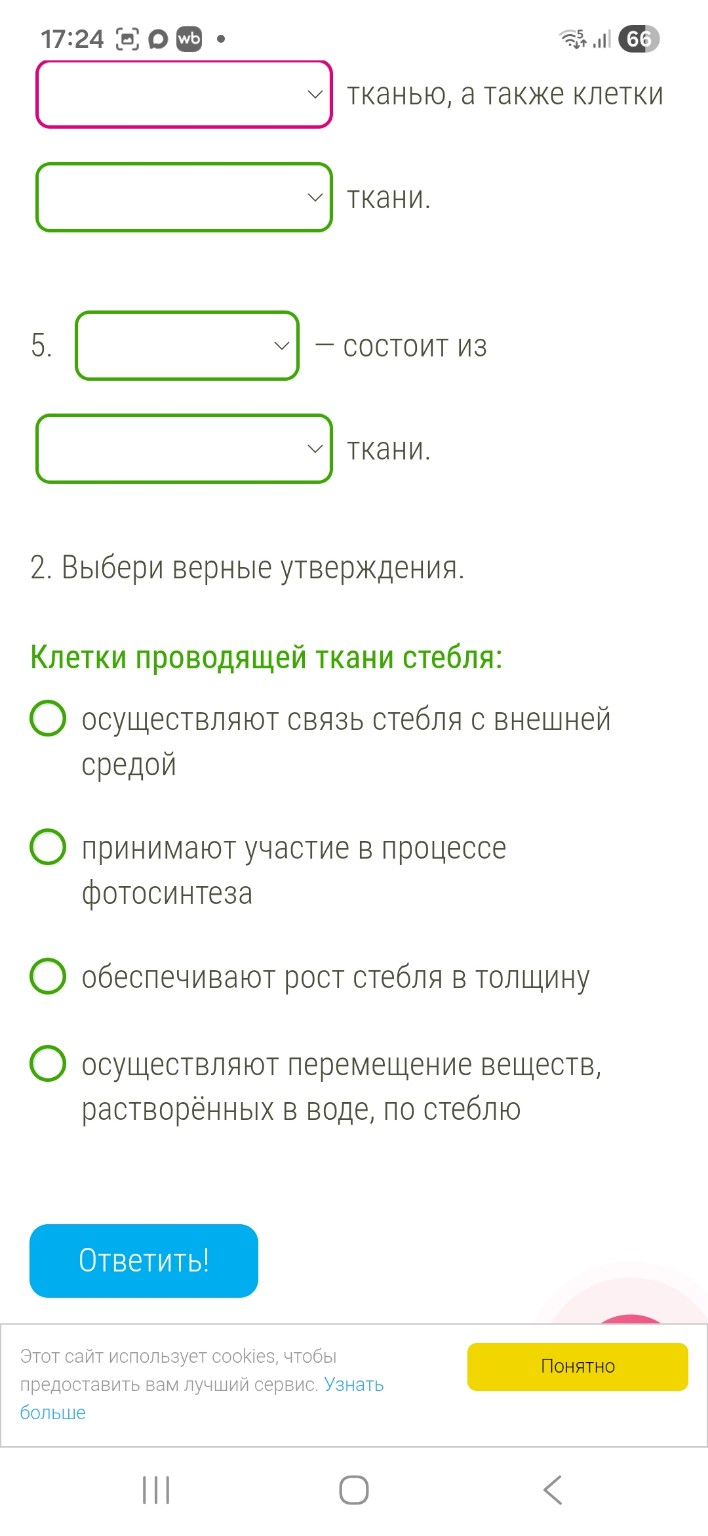
Task: Select answer about участие в фотосинтезе
Action: click(x=47, y=847)
